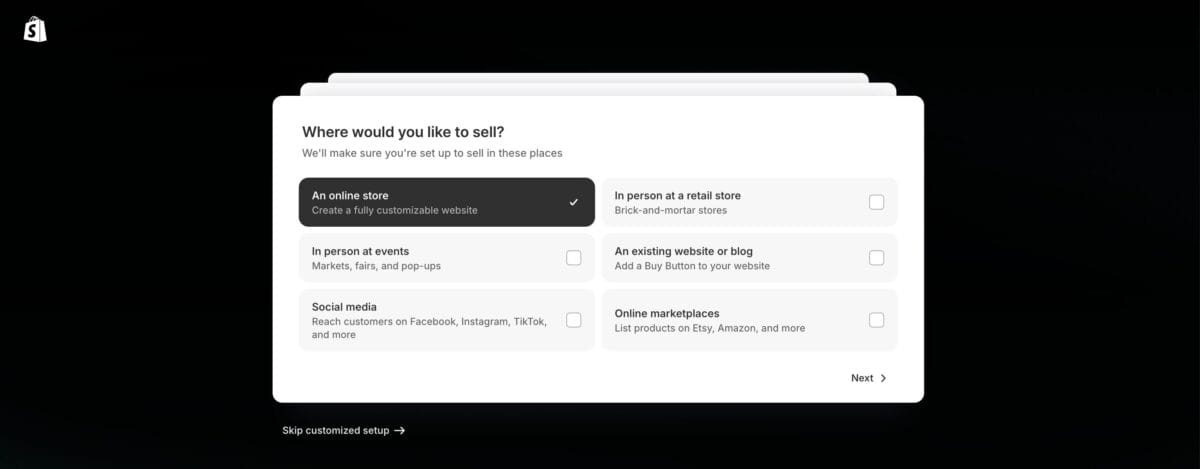Click the Markets, fairs, and pop-ups description
This screenshot has width=1200, height=469.
[376, 267]
